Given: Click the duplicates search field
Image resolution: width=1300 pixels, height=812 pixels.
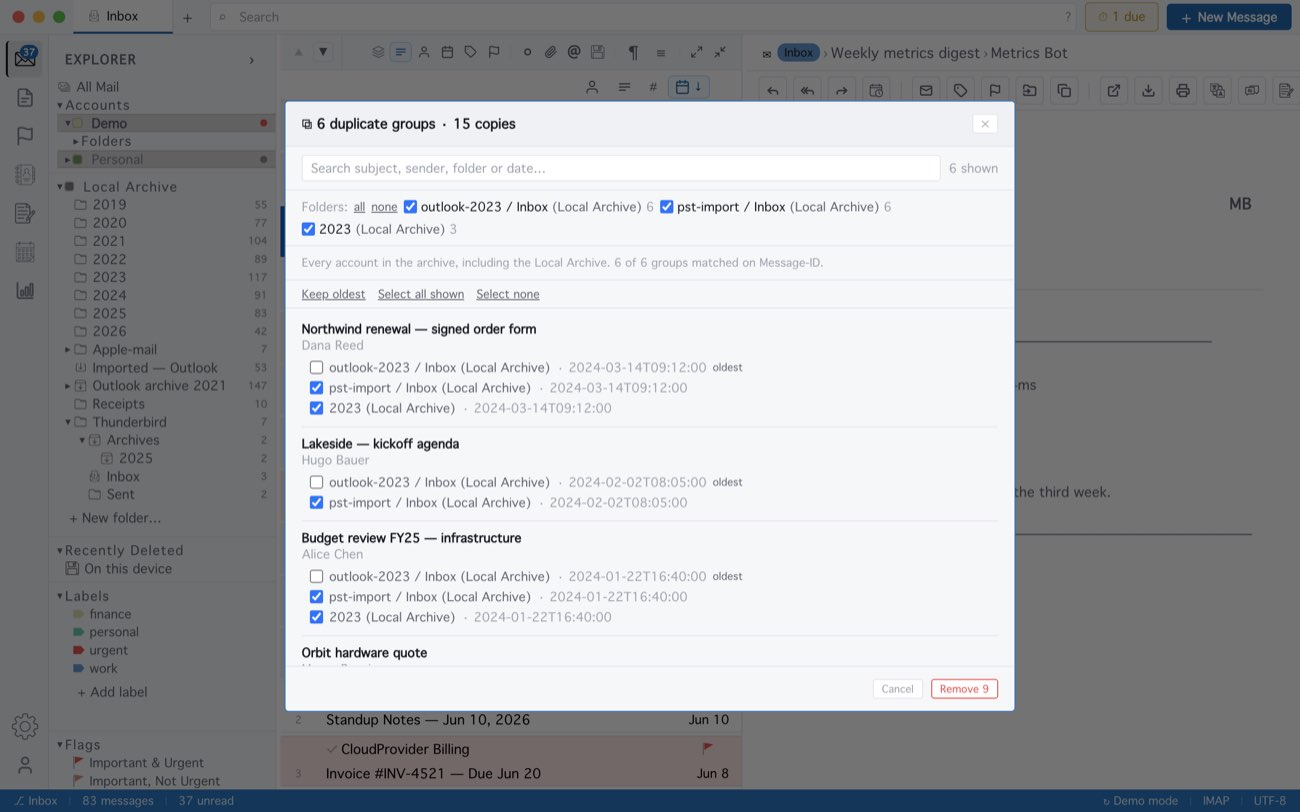Looking at the screenshot, I should click(x=621, y=168).
